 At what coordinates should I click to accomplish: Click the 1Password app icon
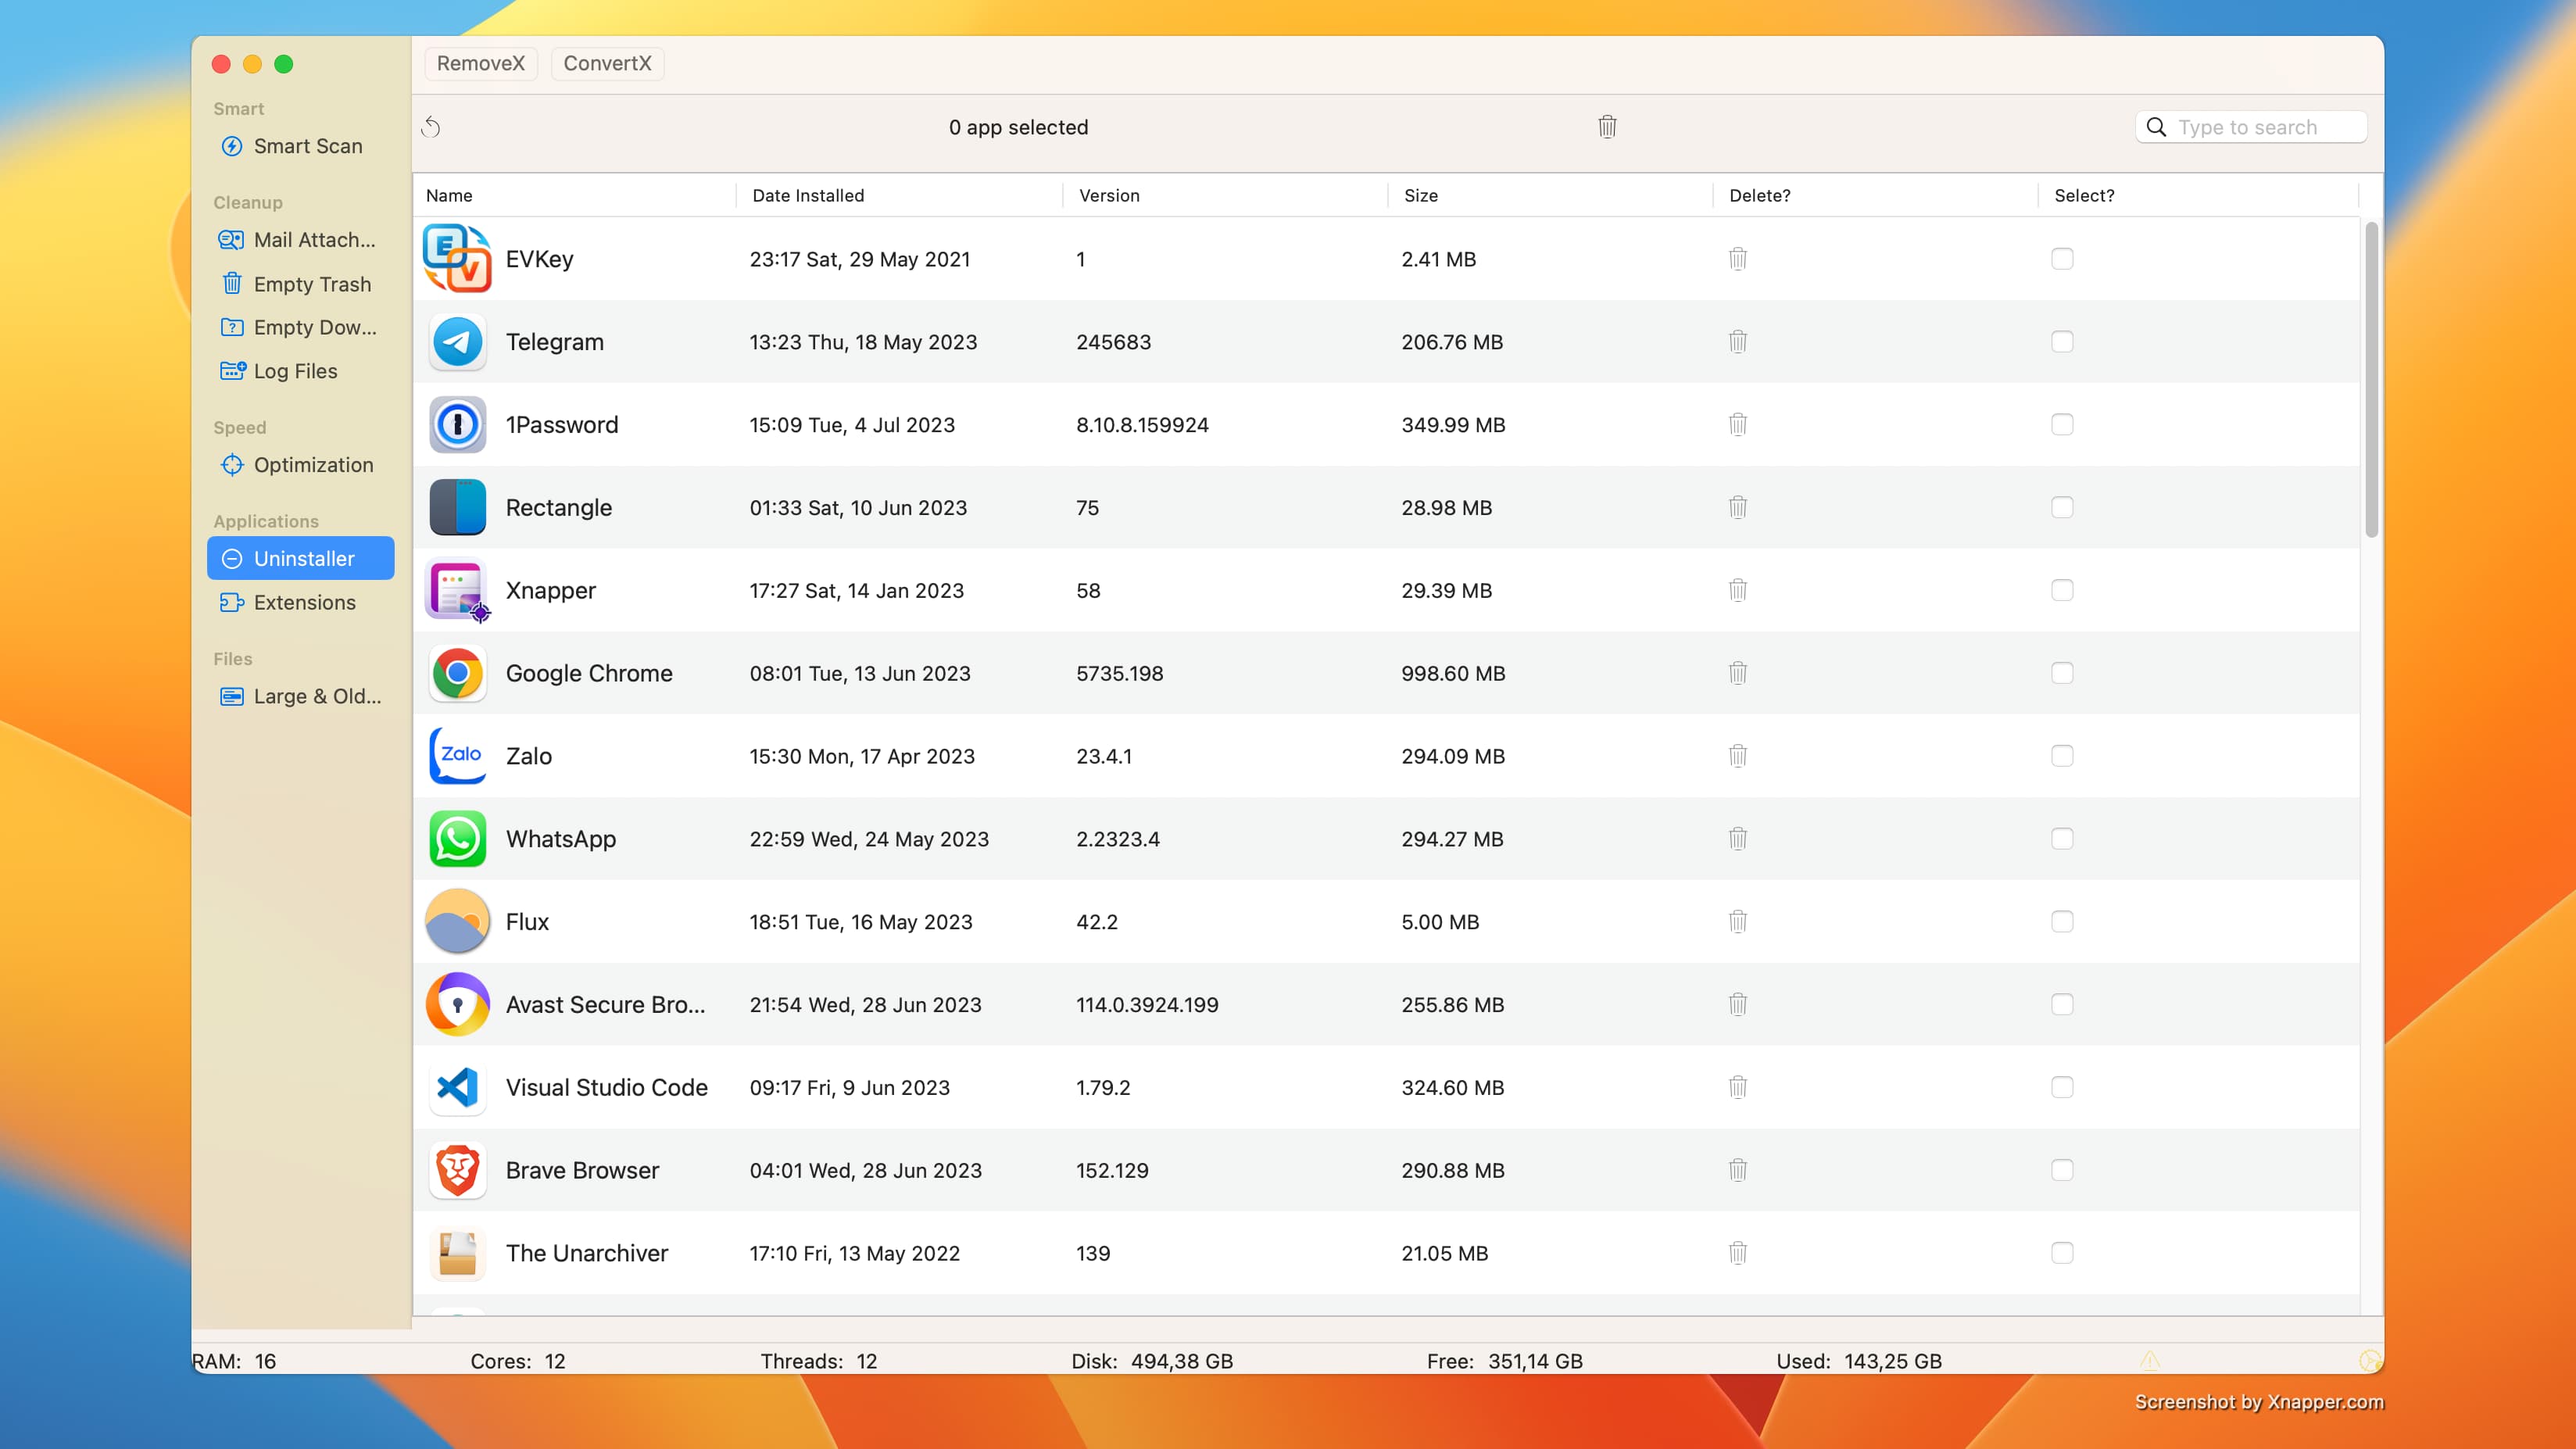[457, 425]
